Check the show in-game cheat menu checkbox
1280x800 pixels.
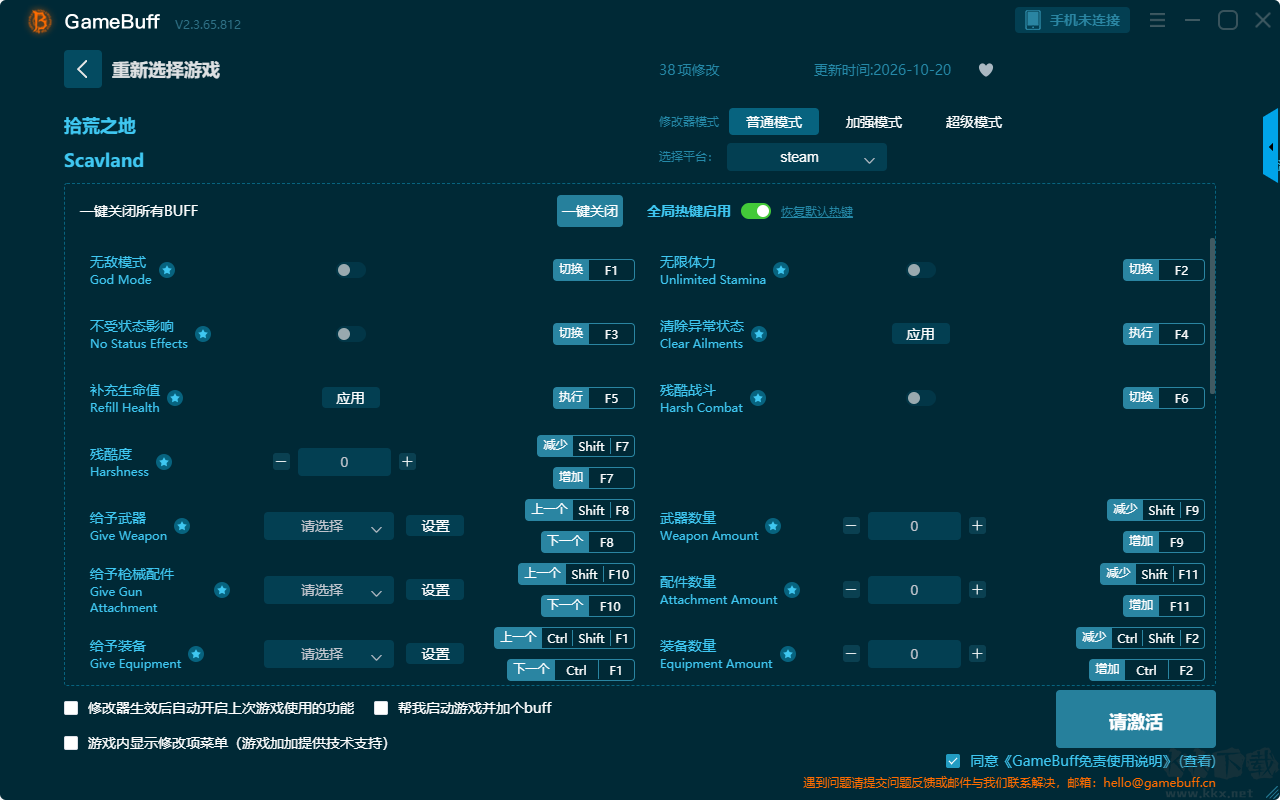tap(71, 743)
